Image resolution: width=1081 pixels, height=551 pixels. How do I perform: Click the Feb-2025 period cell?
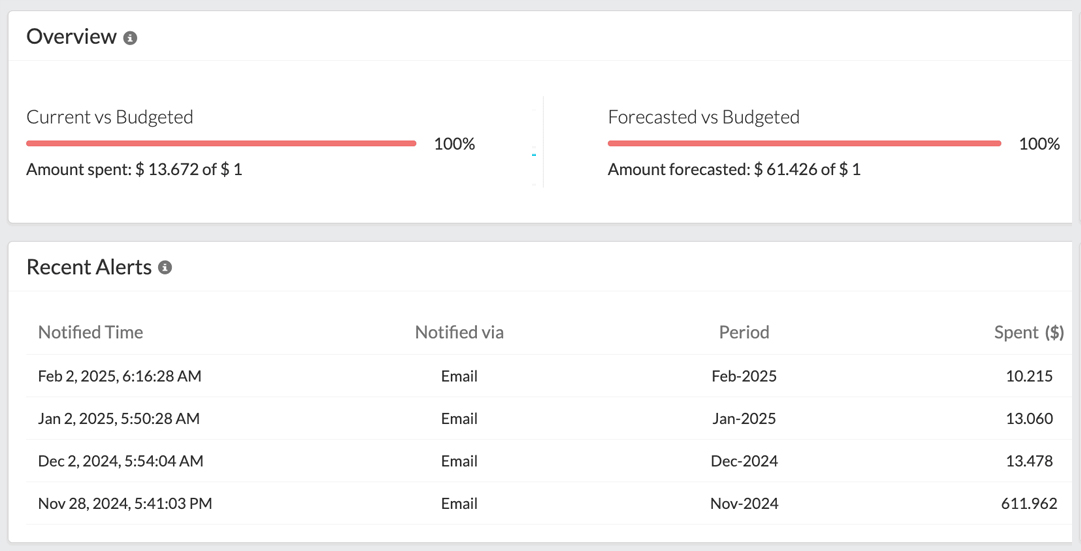pyautogui.click(x=744, y=376)
